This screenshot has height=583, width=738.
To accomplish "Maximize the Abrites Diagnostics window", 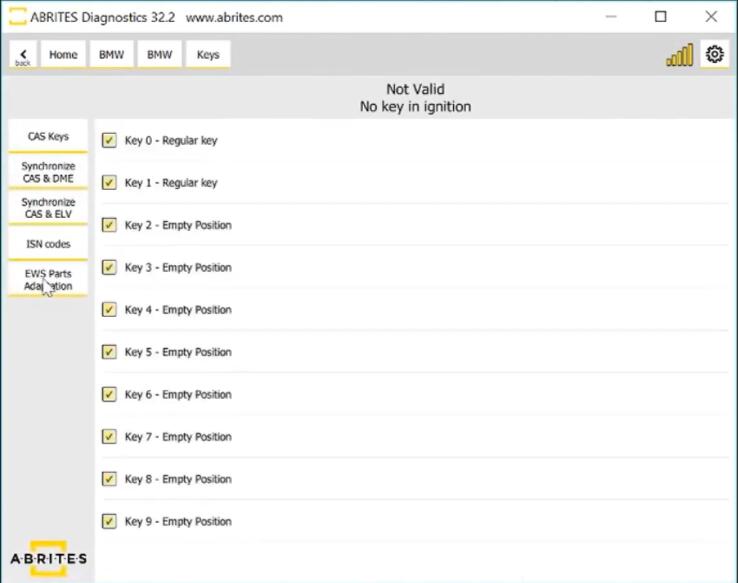I will (x=660, y=17).
